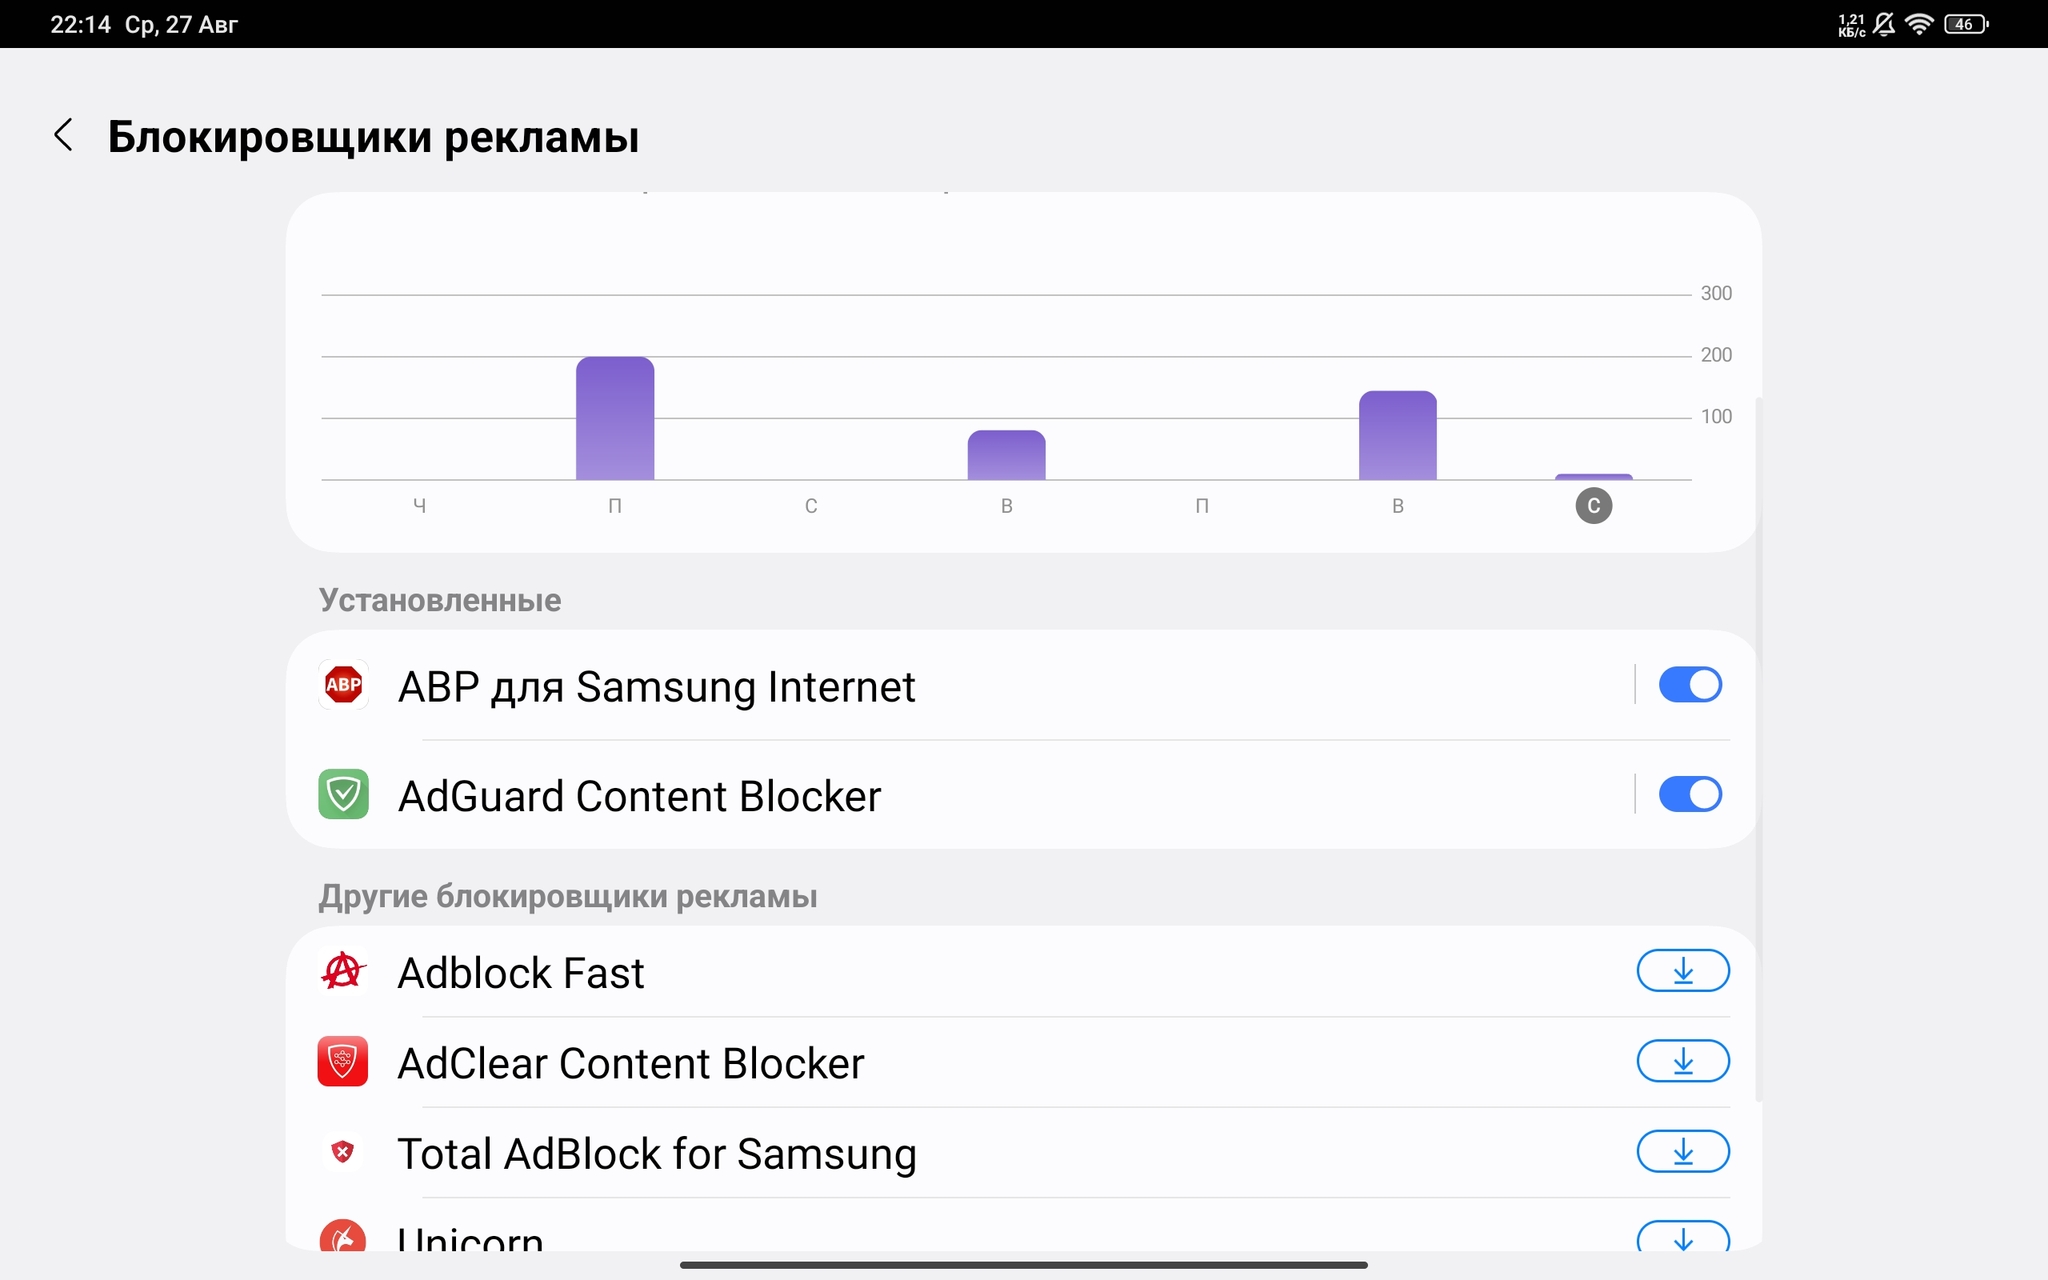
Task: Tap the second В bar in chart
Action: (x=1398, y=435)
